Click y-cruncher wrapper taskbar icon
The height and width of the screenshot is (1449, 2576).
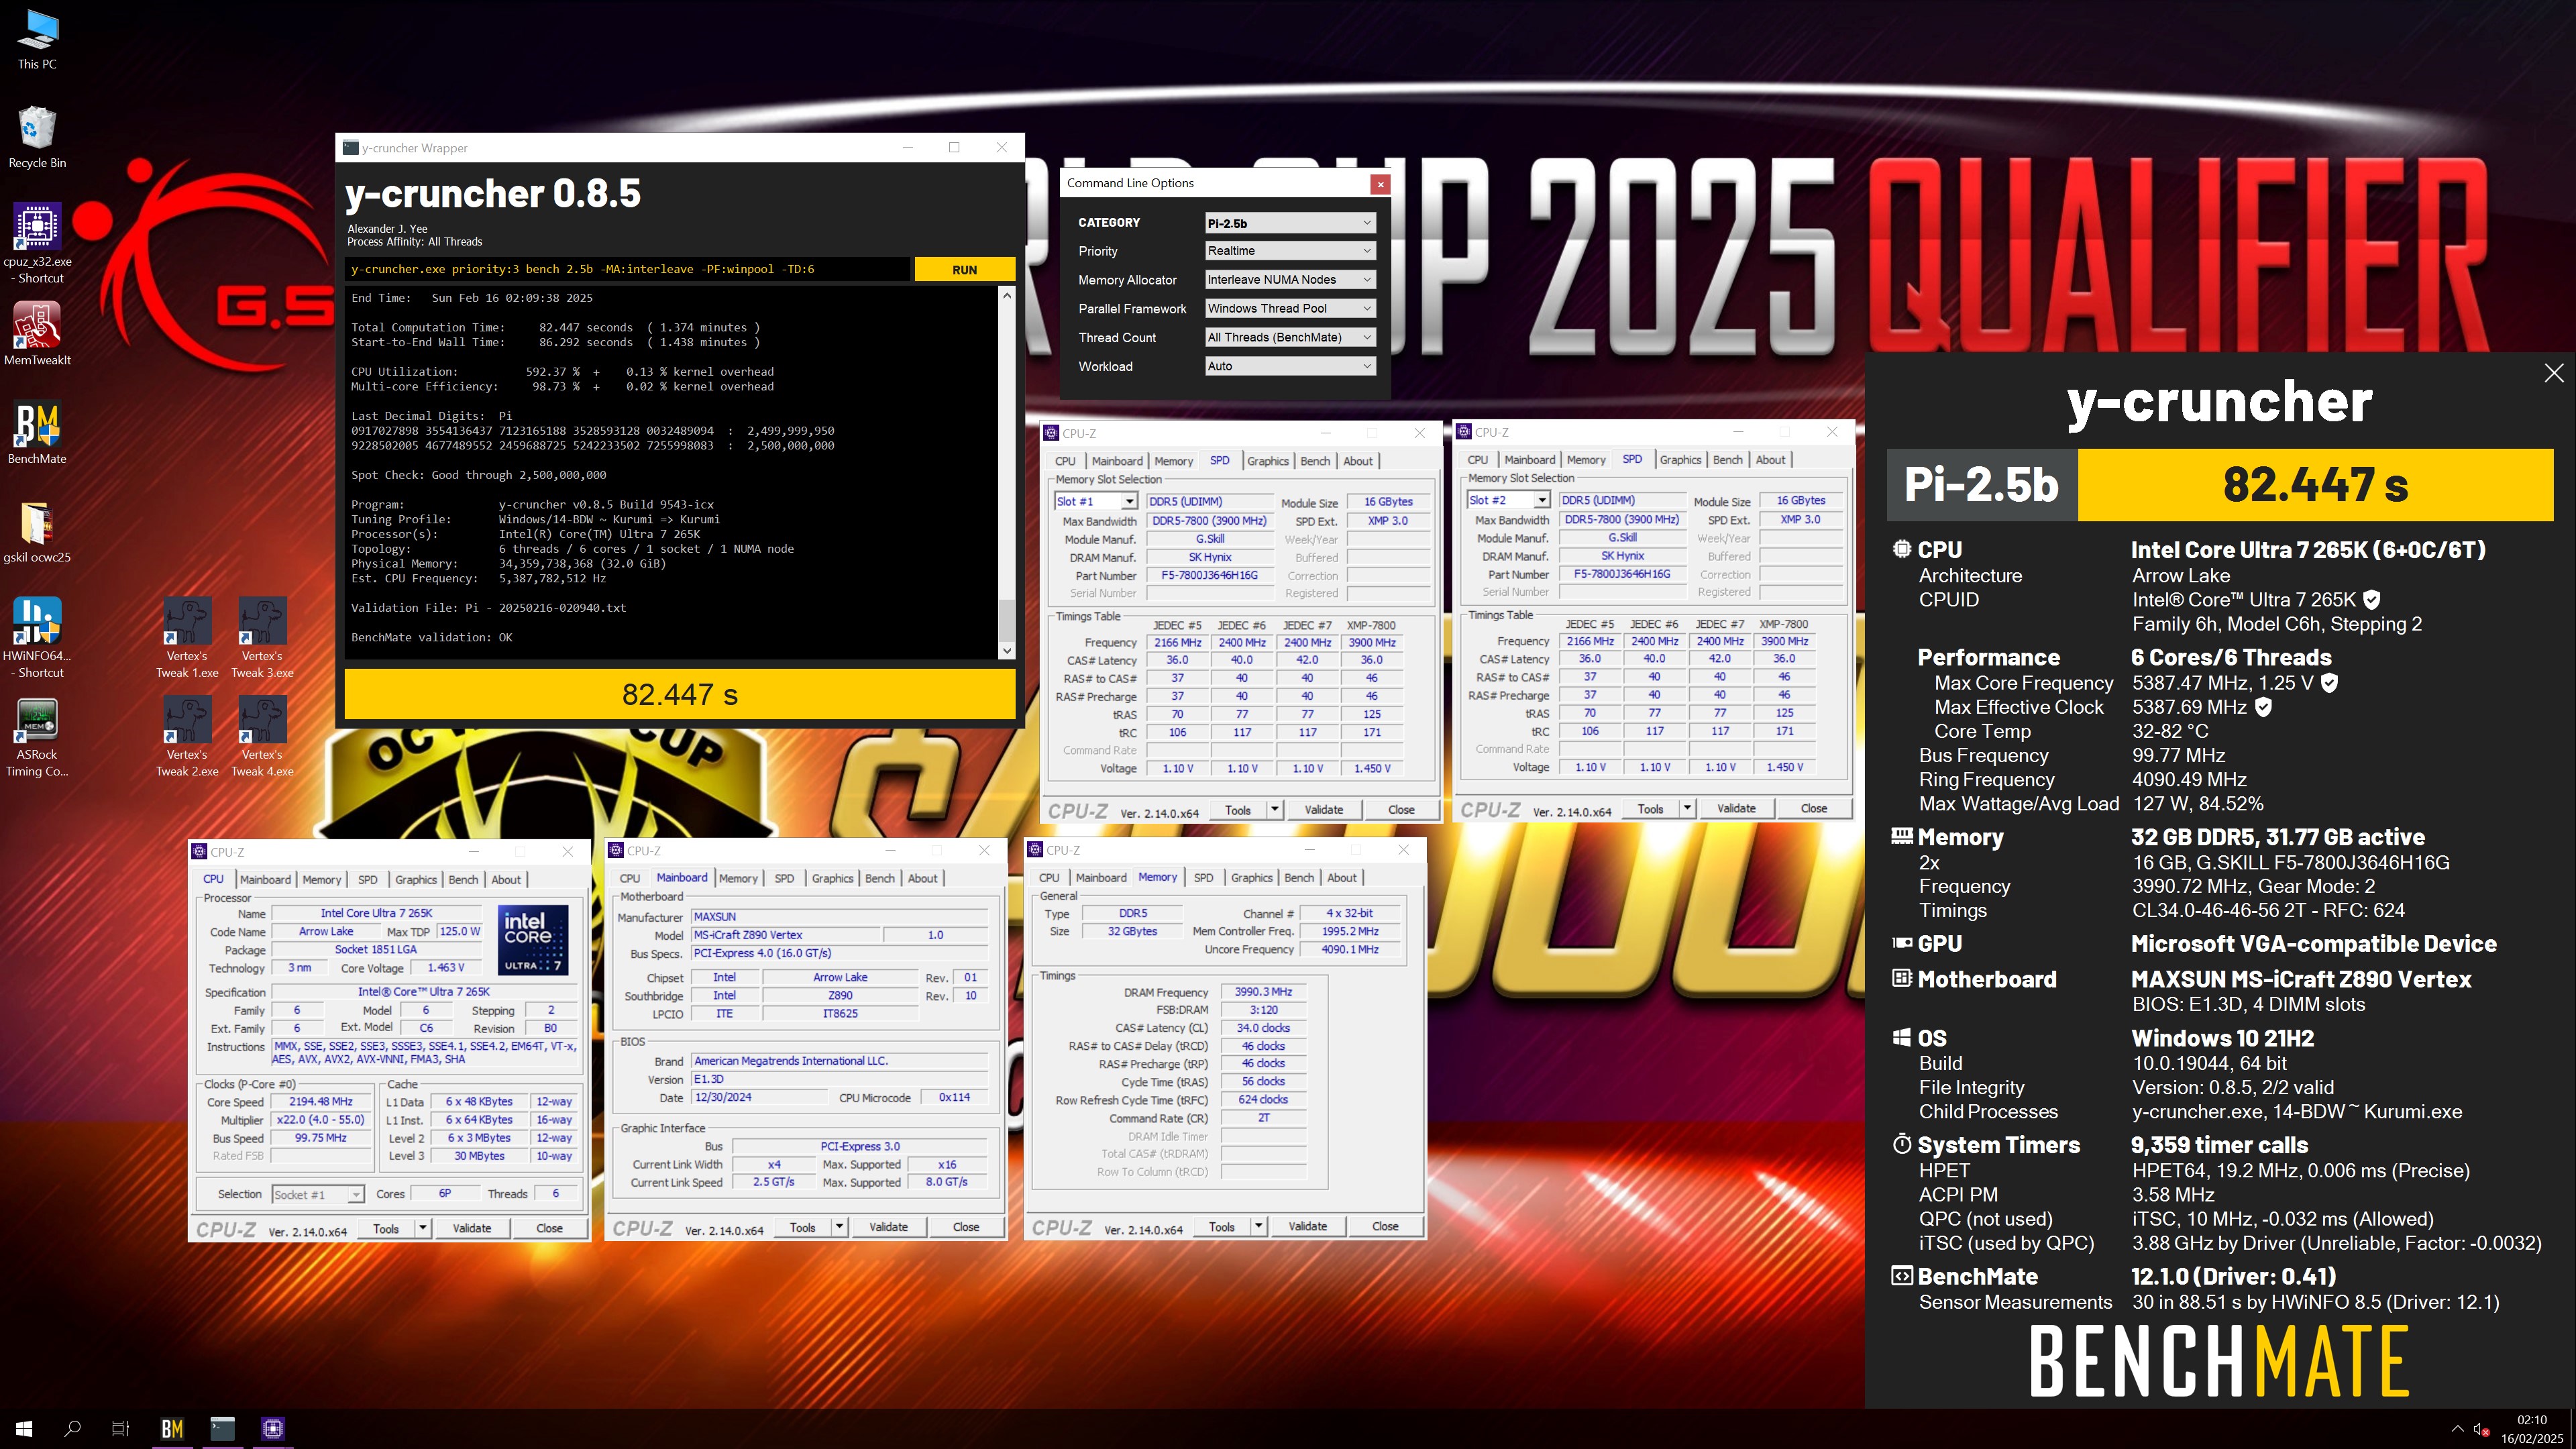[222, 1428]
